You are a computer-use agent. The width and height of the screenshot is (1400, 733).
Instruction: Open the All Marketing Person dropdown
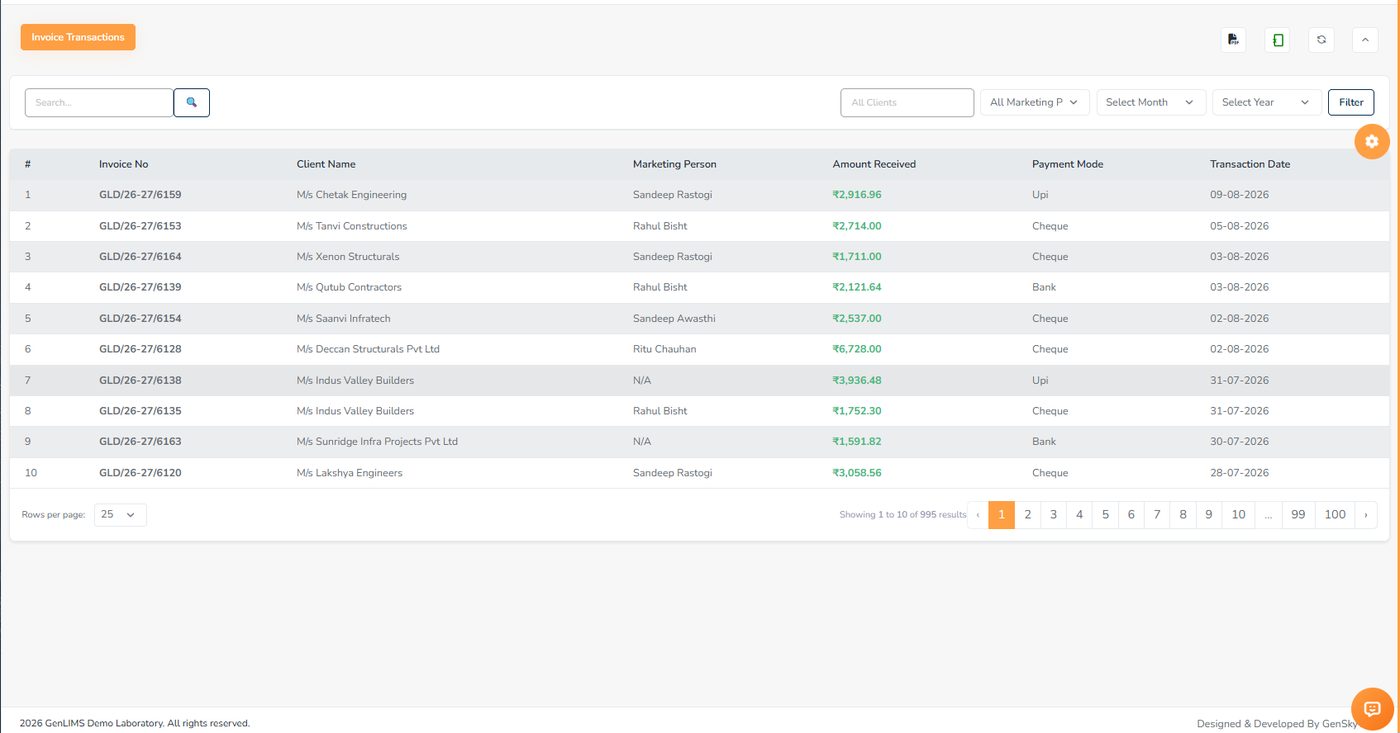(1035, 102)
